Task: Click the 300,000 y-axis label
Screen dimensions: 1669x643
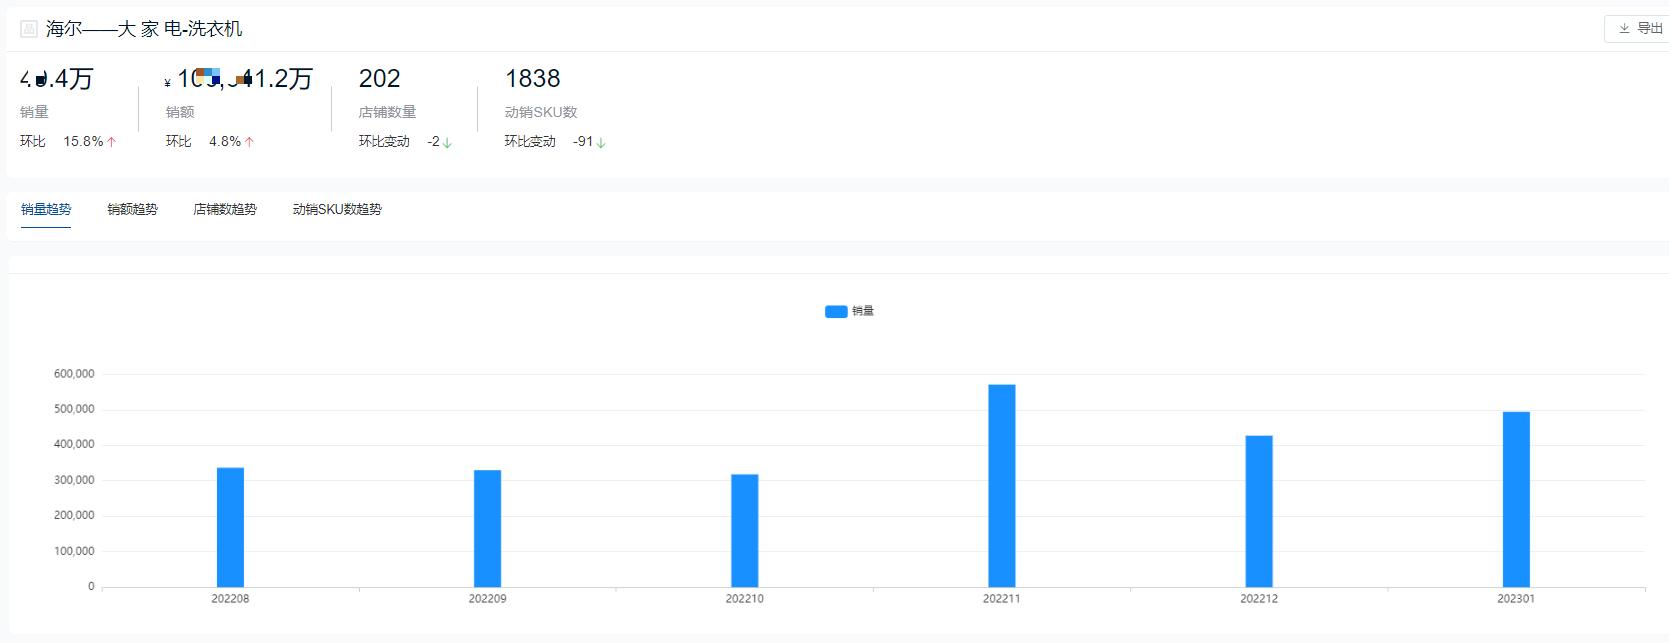Action: tap(74, 480)
